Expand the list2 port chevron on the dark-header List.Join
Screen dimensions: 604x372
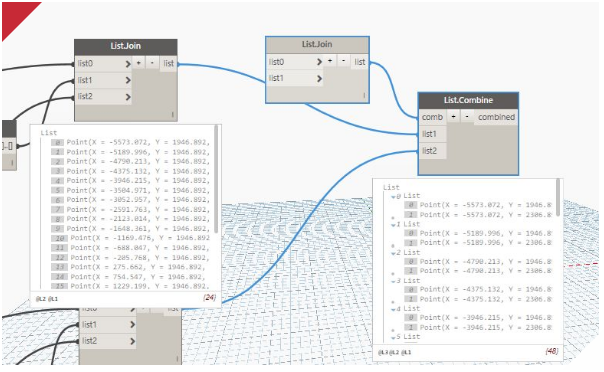pyautogui.click(x=128, y=97)
